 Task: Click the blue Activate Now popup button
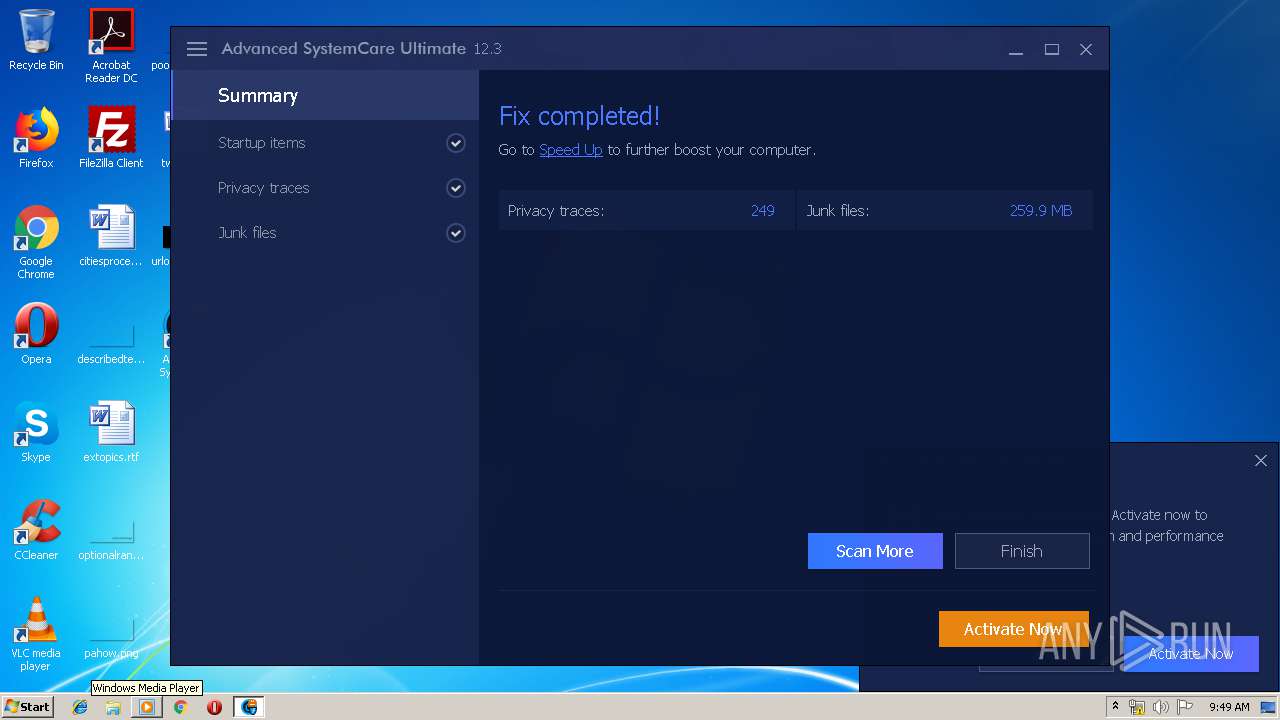point(1190,653)
